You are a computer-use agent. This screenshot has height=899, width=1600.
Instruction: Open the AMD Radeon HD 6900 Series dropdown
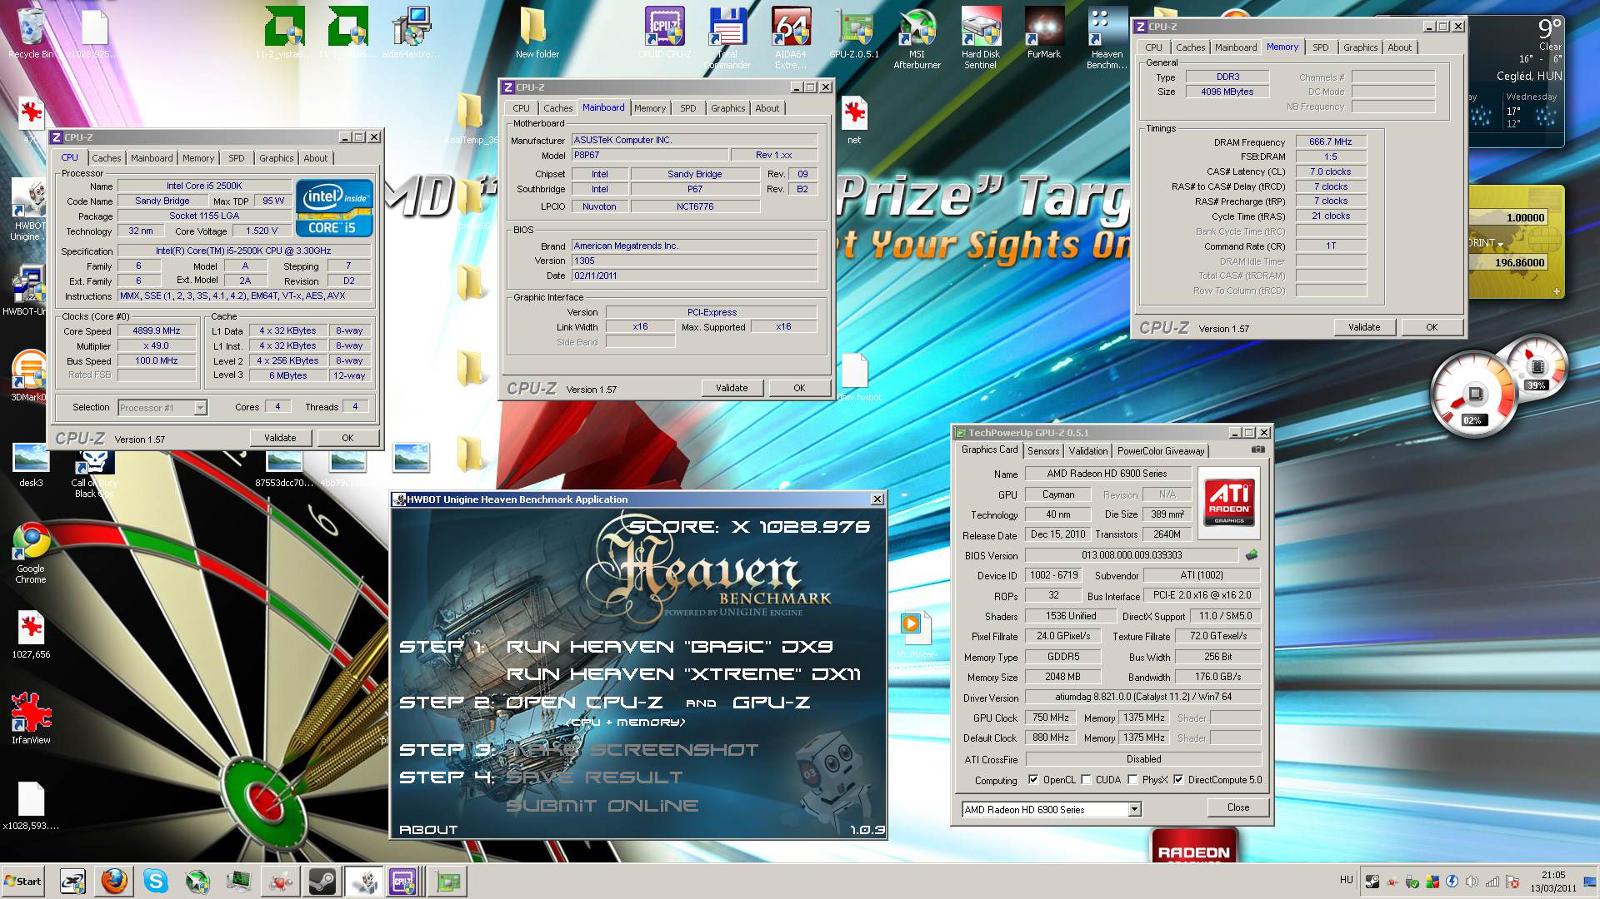tap(1134, 809)
